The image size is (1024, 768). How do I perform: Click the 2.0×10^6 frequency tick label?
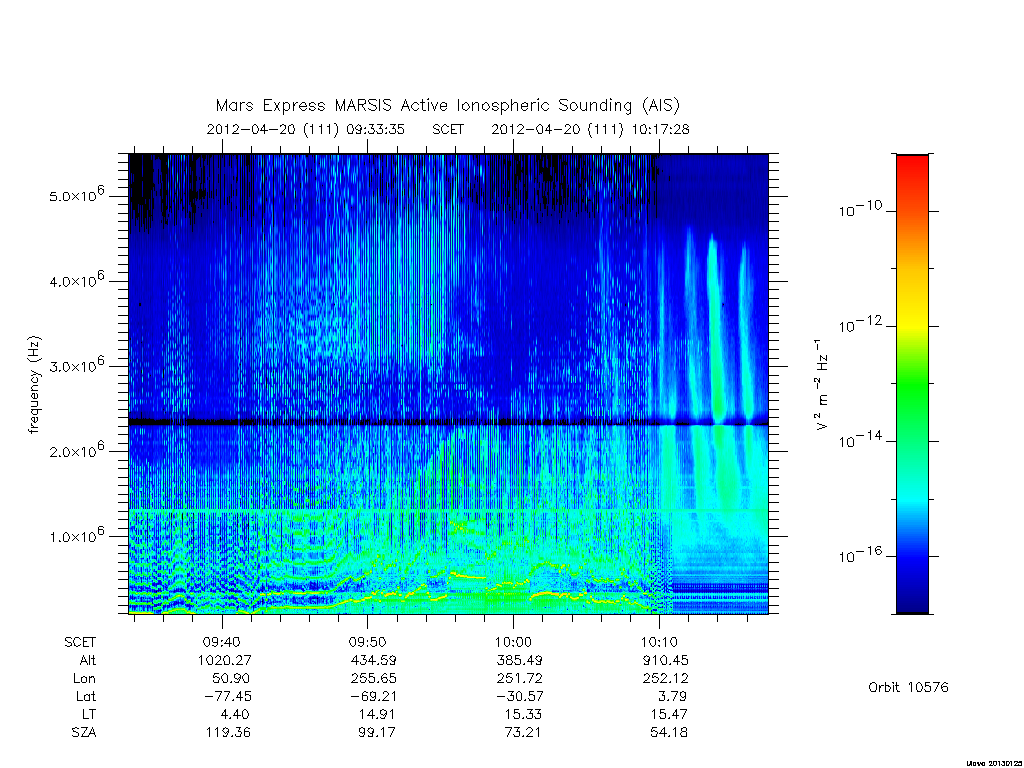(76, 450)
